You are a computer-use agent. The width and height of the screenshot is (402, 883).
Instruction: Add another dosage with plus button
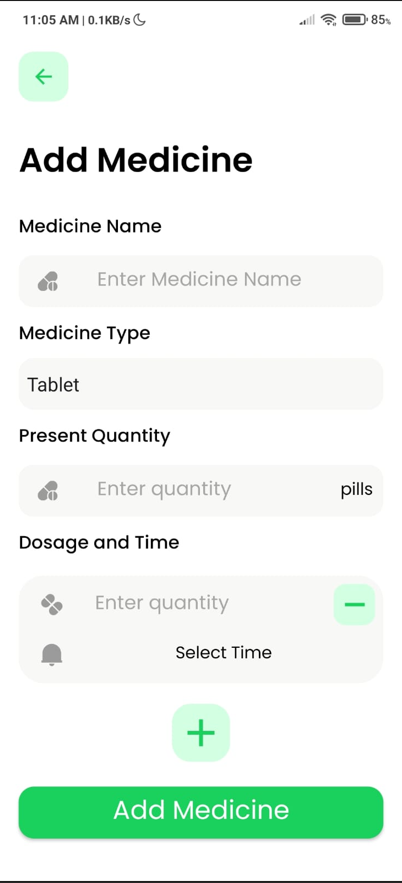pos(201,733)
